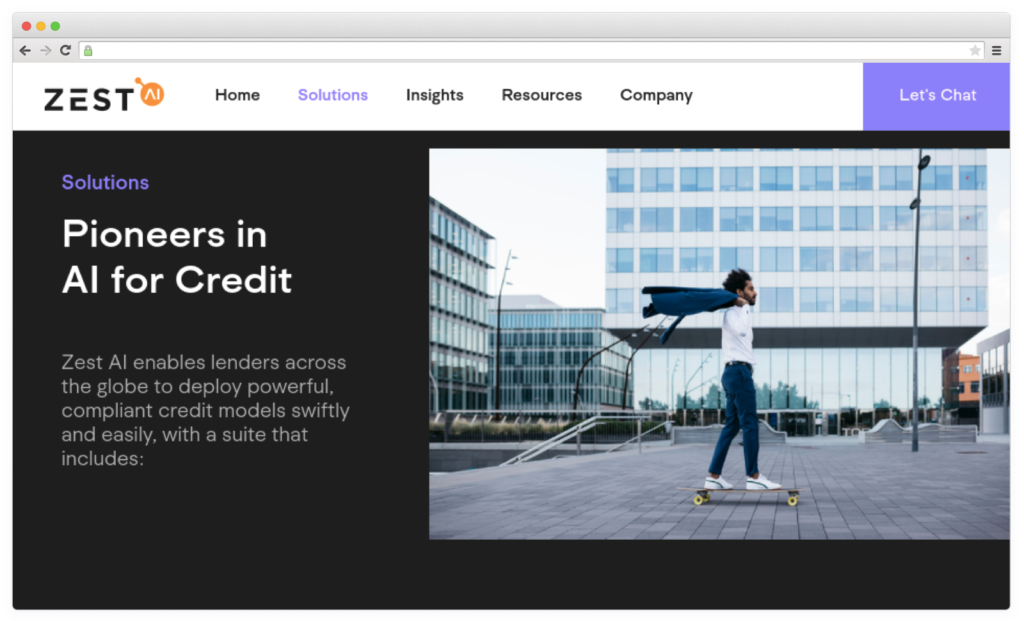The width and height of the screenshot is (1024, 621).
Task: Select the Solutions navigation item
Action: (332, 95)
